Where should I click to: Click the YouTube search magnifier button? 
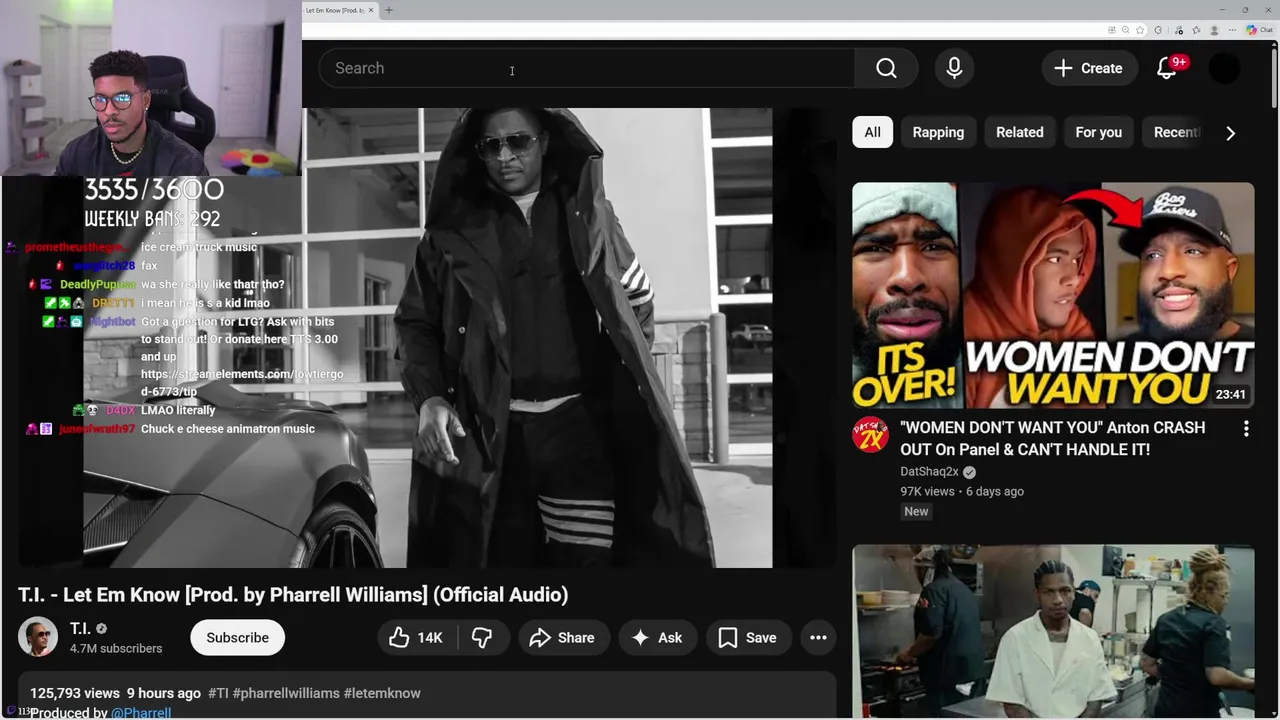click(886, 68)
